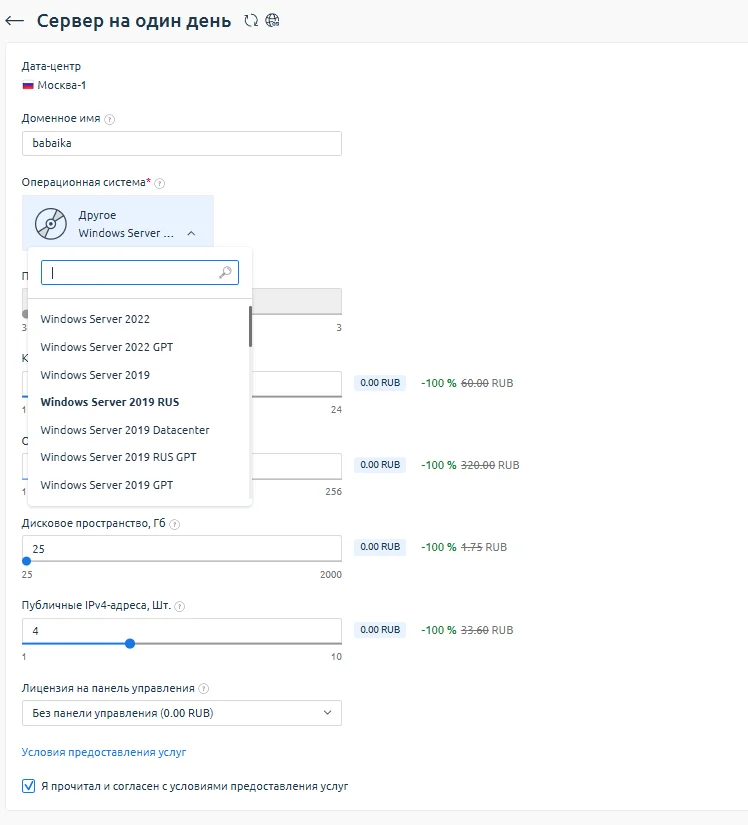Screen dimensions: 748x825
Task: Click the disk space field showing 25
Action: (181, 548)
